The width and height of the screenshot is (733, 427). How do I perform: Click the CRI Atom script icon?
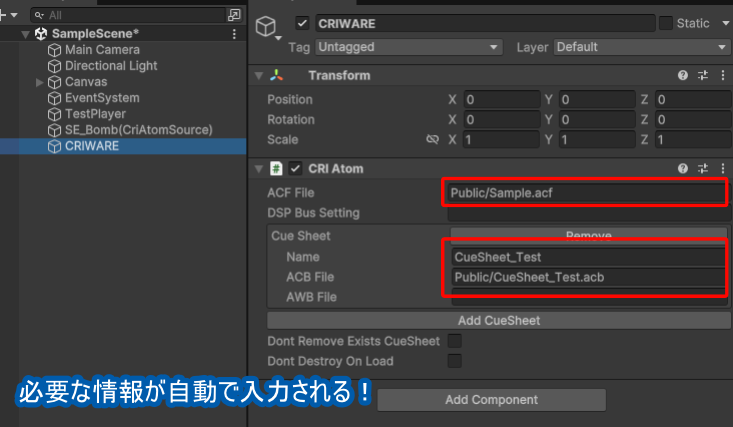[276, 168]
